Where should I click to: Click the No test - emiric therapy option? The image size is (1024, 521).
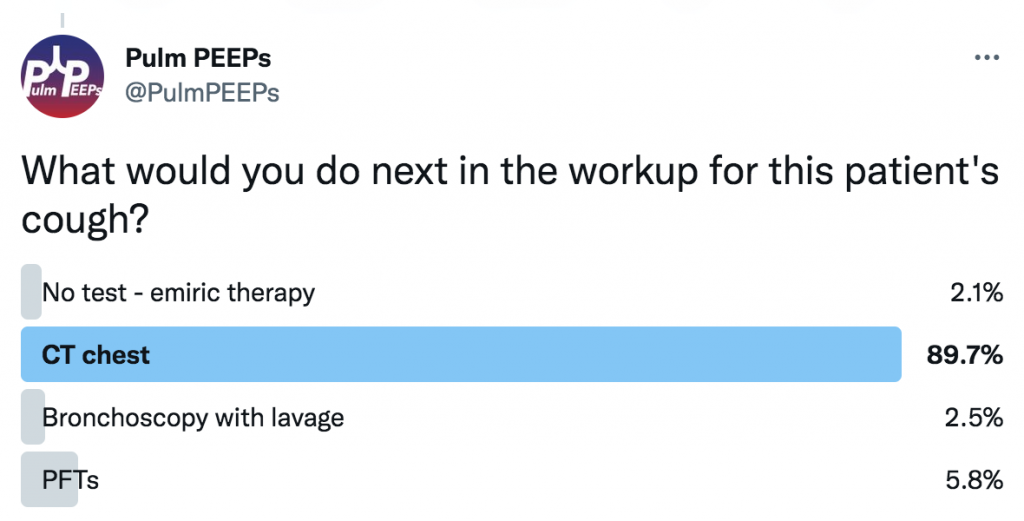point(178,292)
